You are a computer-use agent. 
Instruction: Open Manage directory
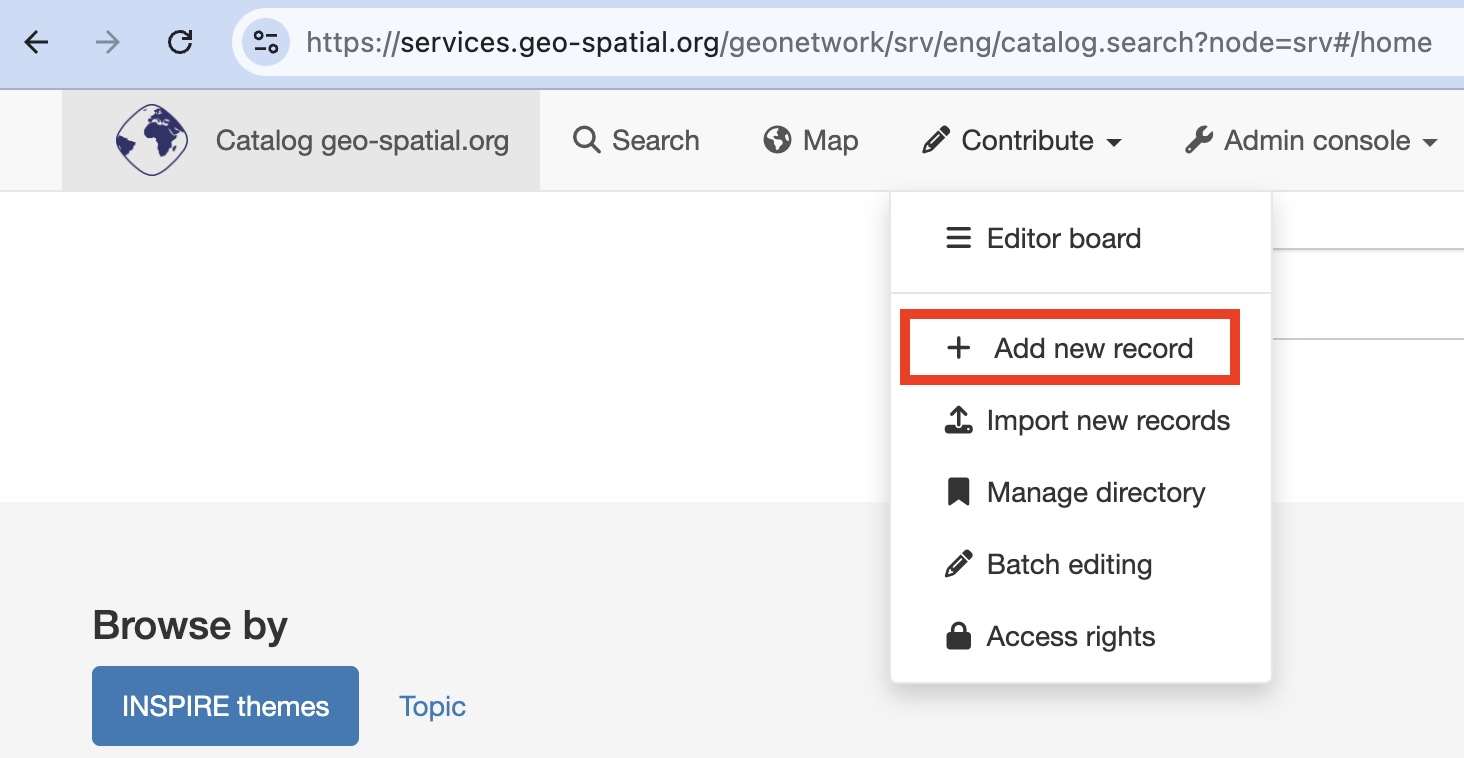[x=1081, y=492]
